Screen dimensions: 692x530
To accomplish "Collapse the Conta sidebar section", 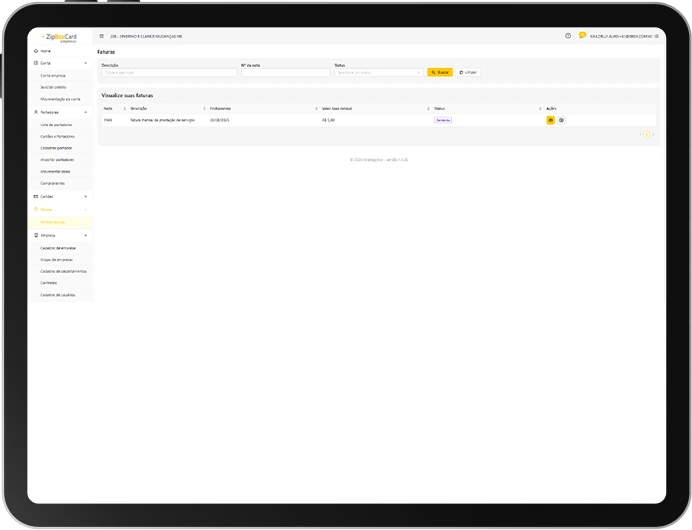I will 86,63.
